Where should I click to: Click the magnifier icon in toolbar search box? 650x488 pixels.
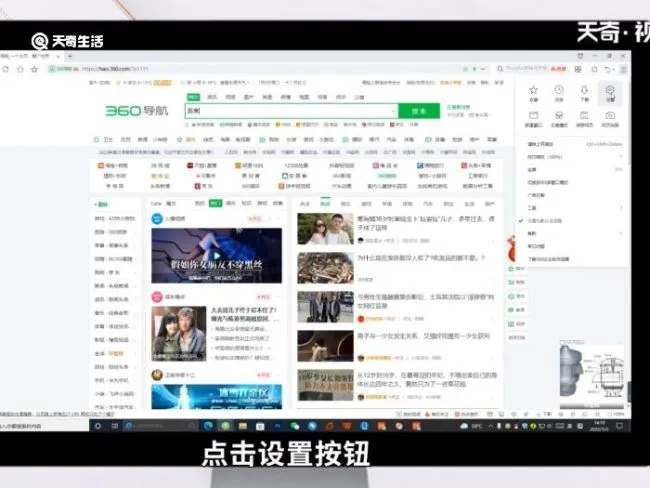500,69
